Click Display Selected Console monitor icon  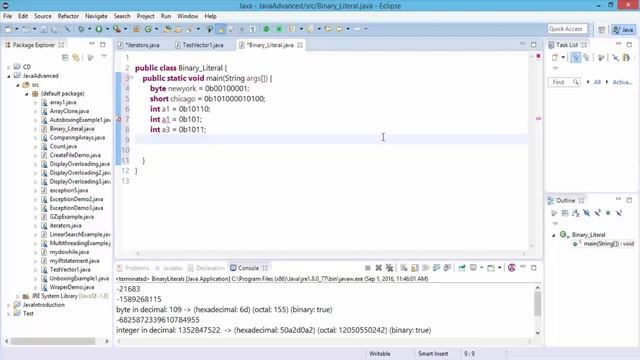pos(473,268)
